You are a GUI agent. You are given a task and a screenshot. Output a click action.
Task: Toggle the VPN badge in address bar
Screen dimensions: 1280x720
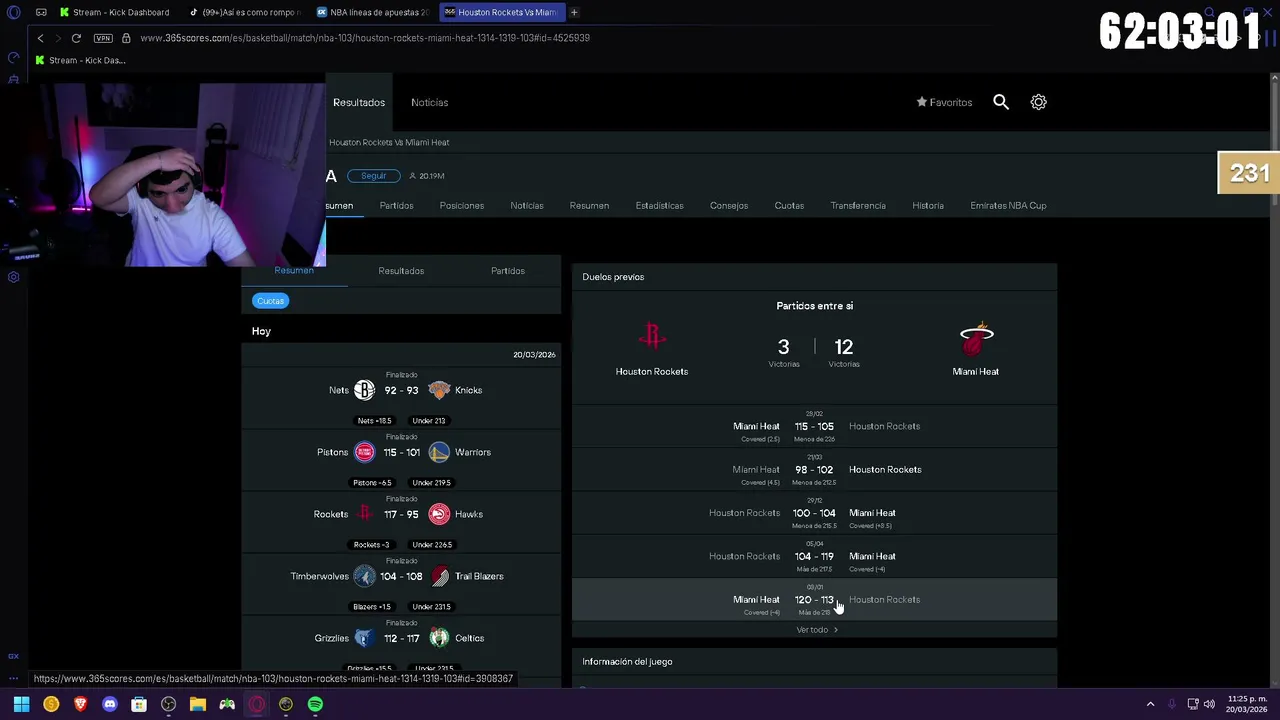pyautogui.click(x=103, y=38)
